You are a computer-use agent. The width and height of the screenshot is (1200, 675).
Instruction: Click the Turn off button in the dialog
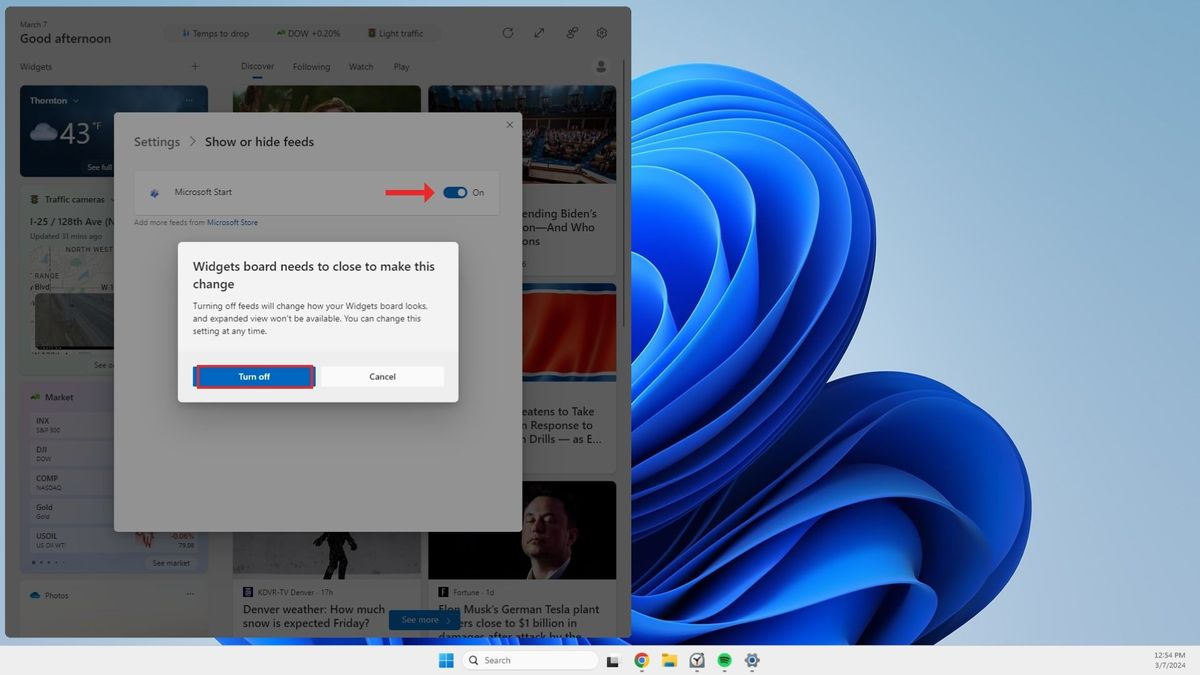(253, 376)
